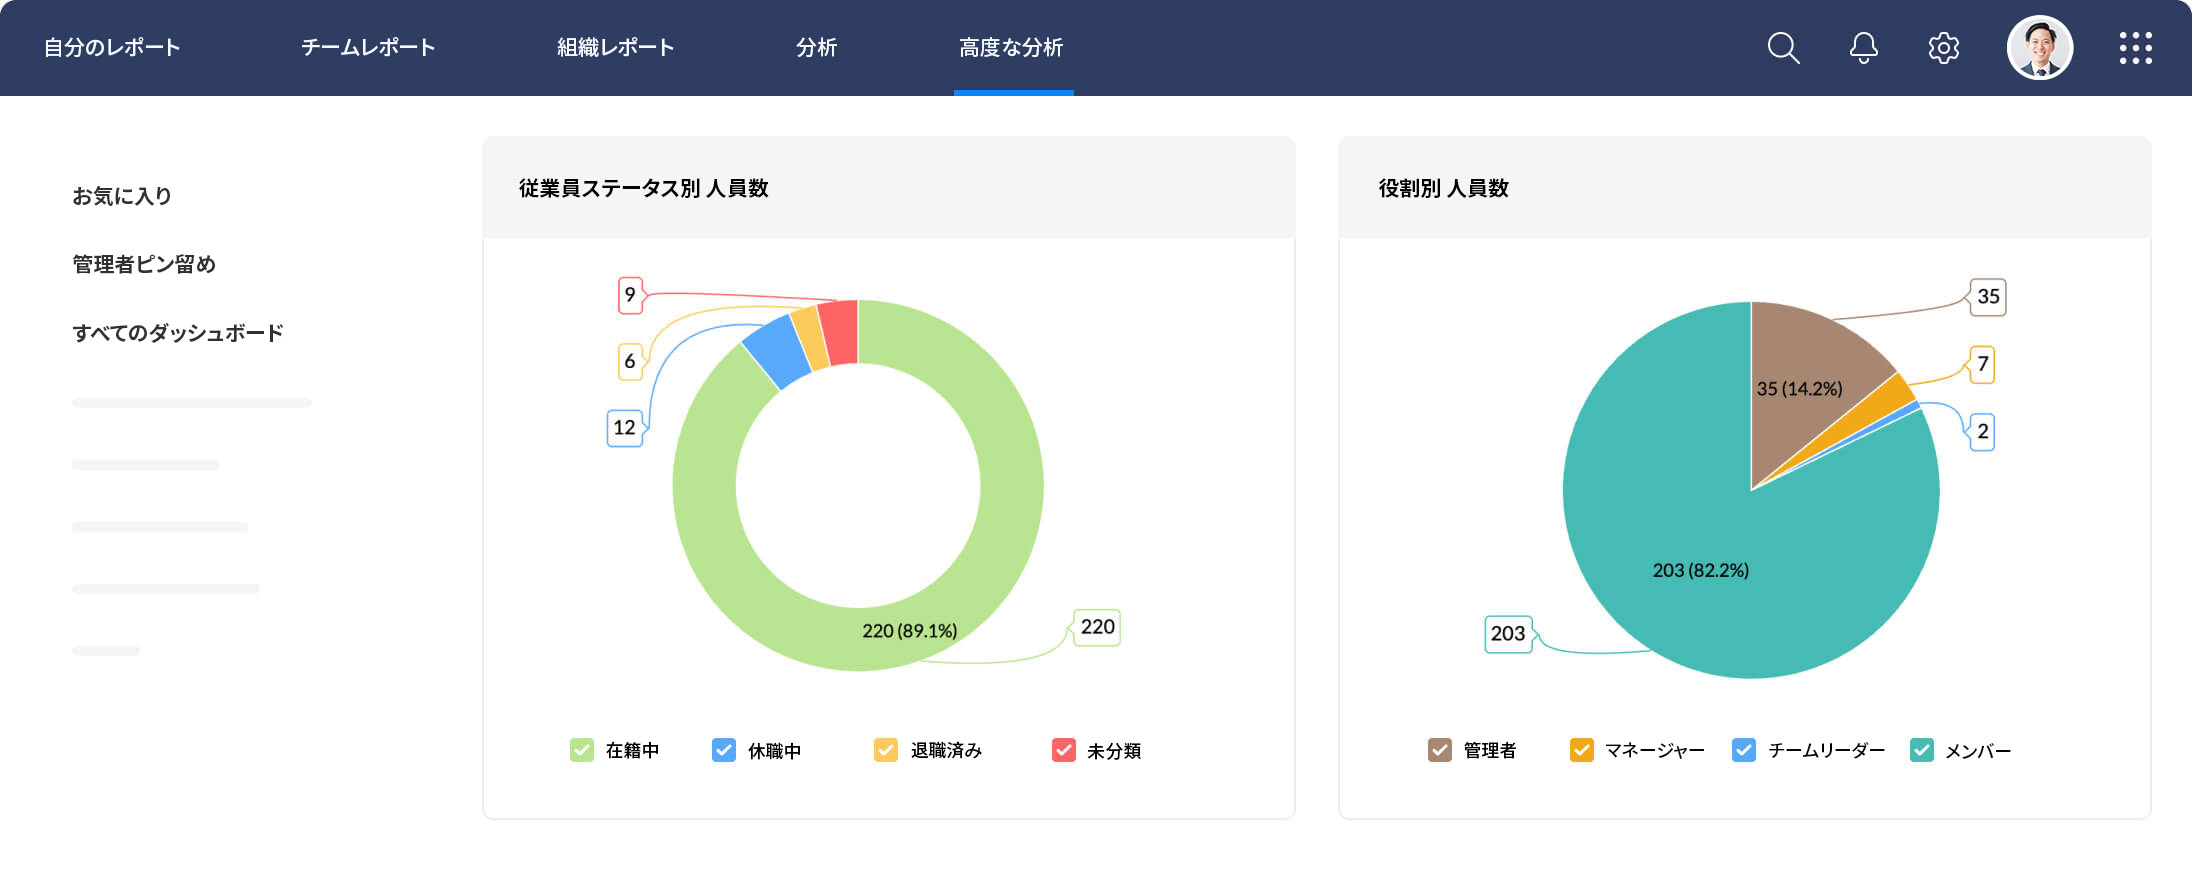The image size is (2192, 896).
Task: Select 高度な分析 tab
Action: (1011, 48)
